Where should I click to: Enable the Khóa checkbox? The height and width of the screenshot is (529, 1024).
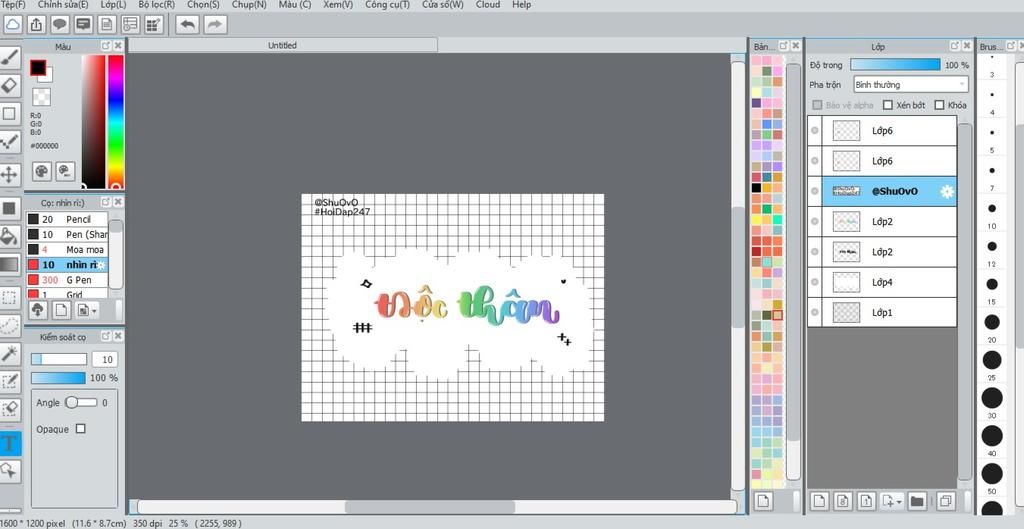[x=939, y=105]
